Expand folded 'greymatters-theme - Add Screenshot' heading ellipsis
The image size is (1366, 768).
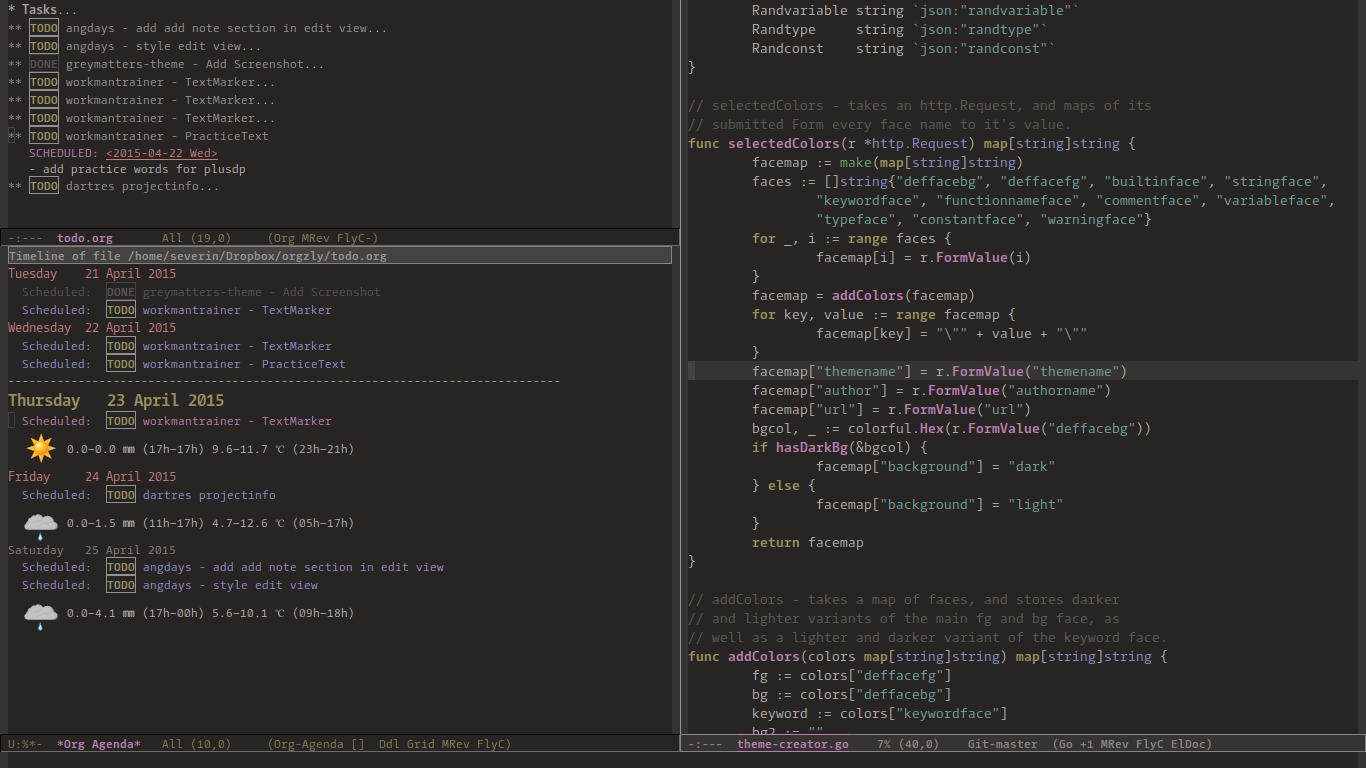[x=314, y=64]
